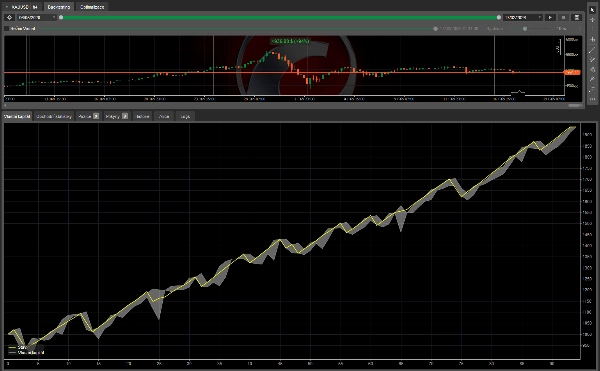Screen dimensions: 600x371
Task: Expand the XAUUSD h4 instance arrow
Action: (x=7, y=7)
